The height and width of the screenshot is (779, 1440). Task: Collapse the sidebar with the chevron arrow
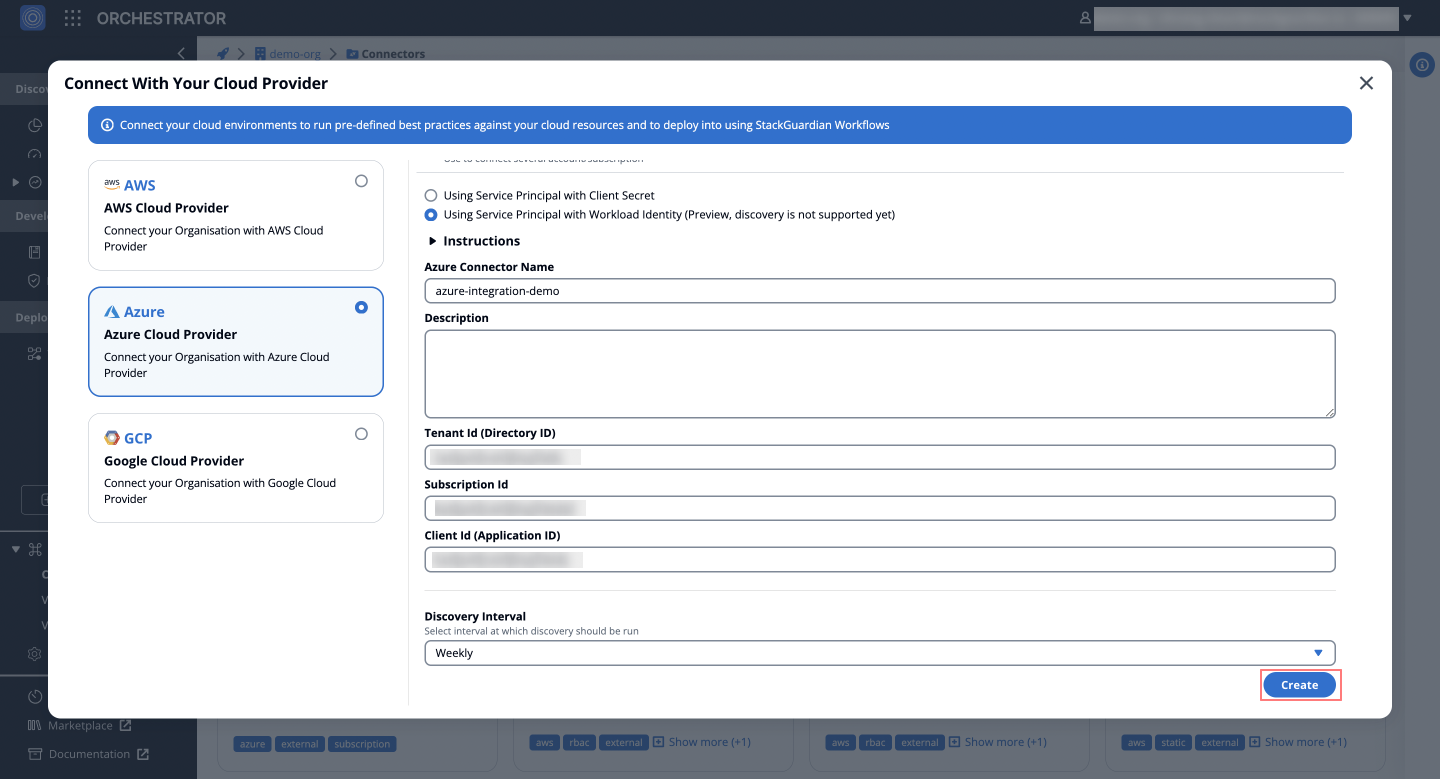click(181, 53)
